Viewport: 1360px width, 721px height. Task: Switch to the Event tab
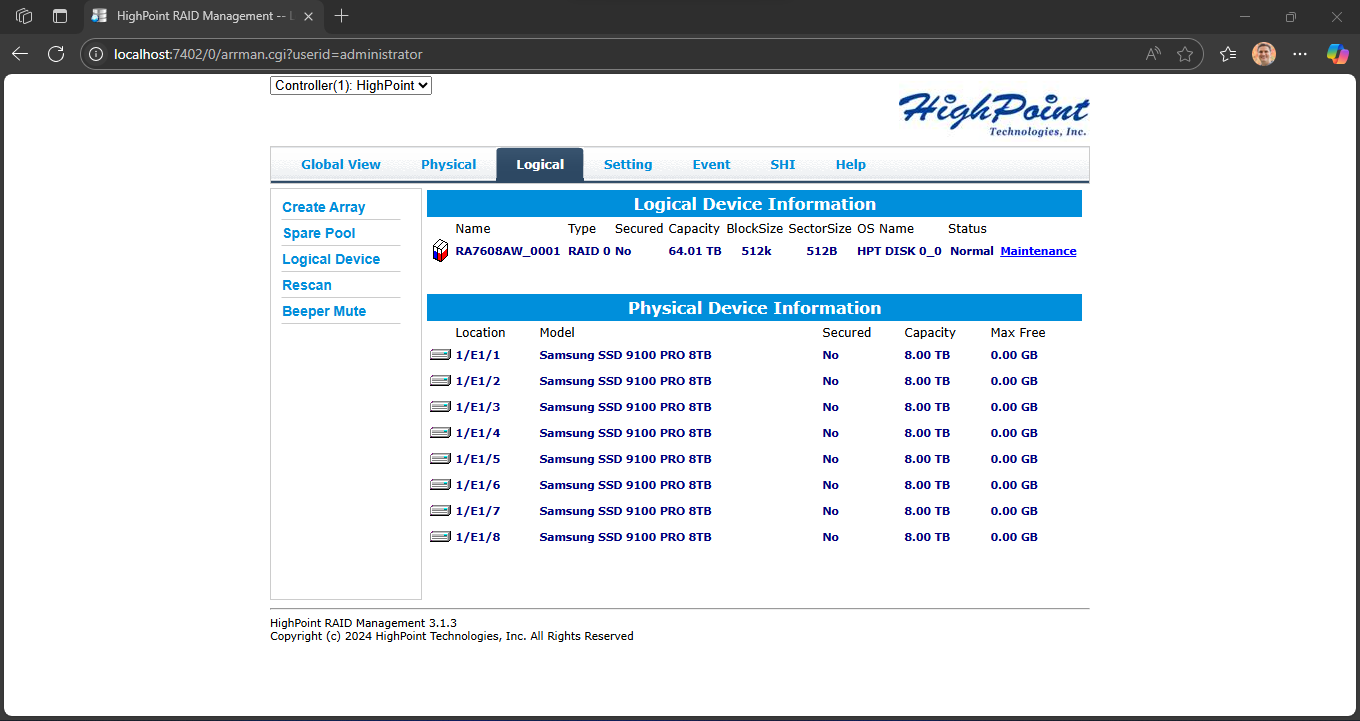[x=711, y=164]
